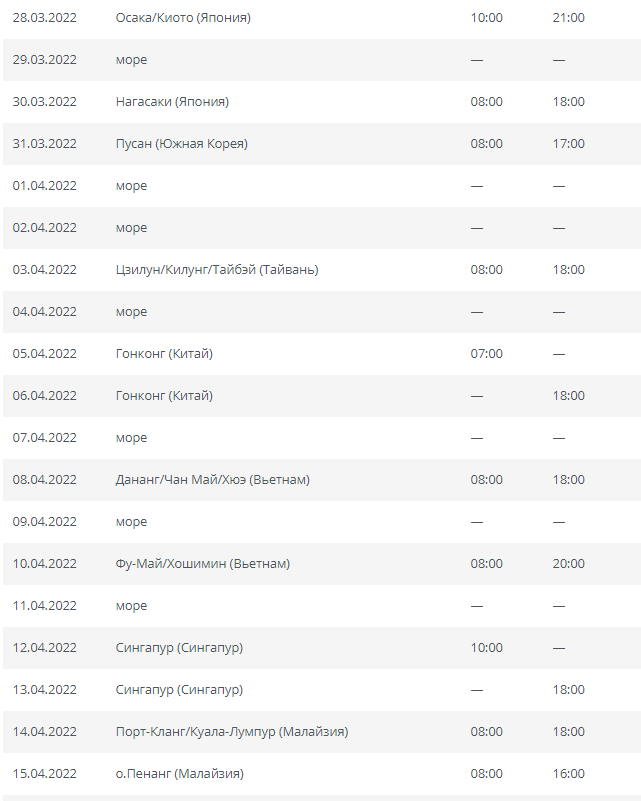The height and width of the screenshot is (801, 641).
Task: Click the 21:00 departure time for Осака
Action: (568, 18)
